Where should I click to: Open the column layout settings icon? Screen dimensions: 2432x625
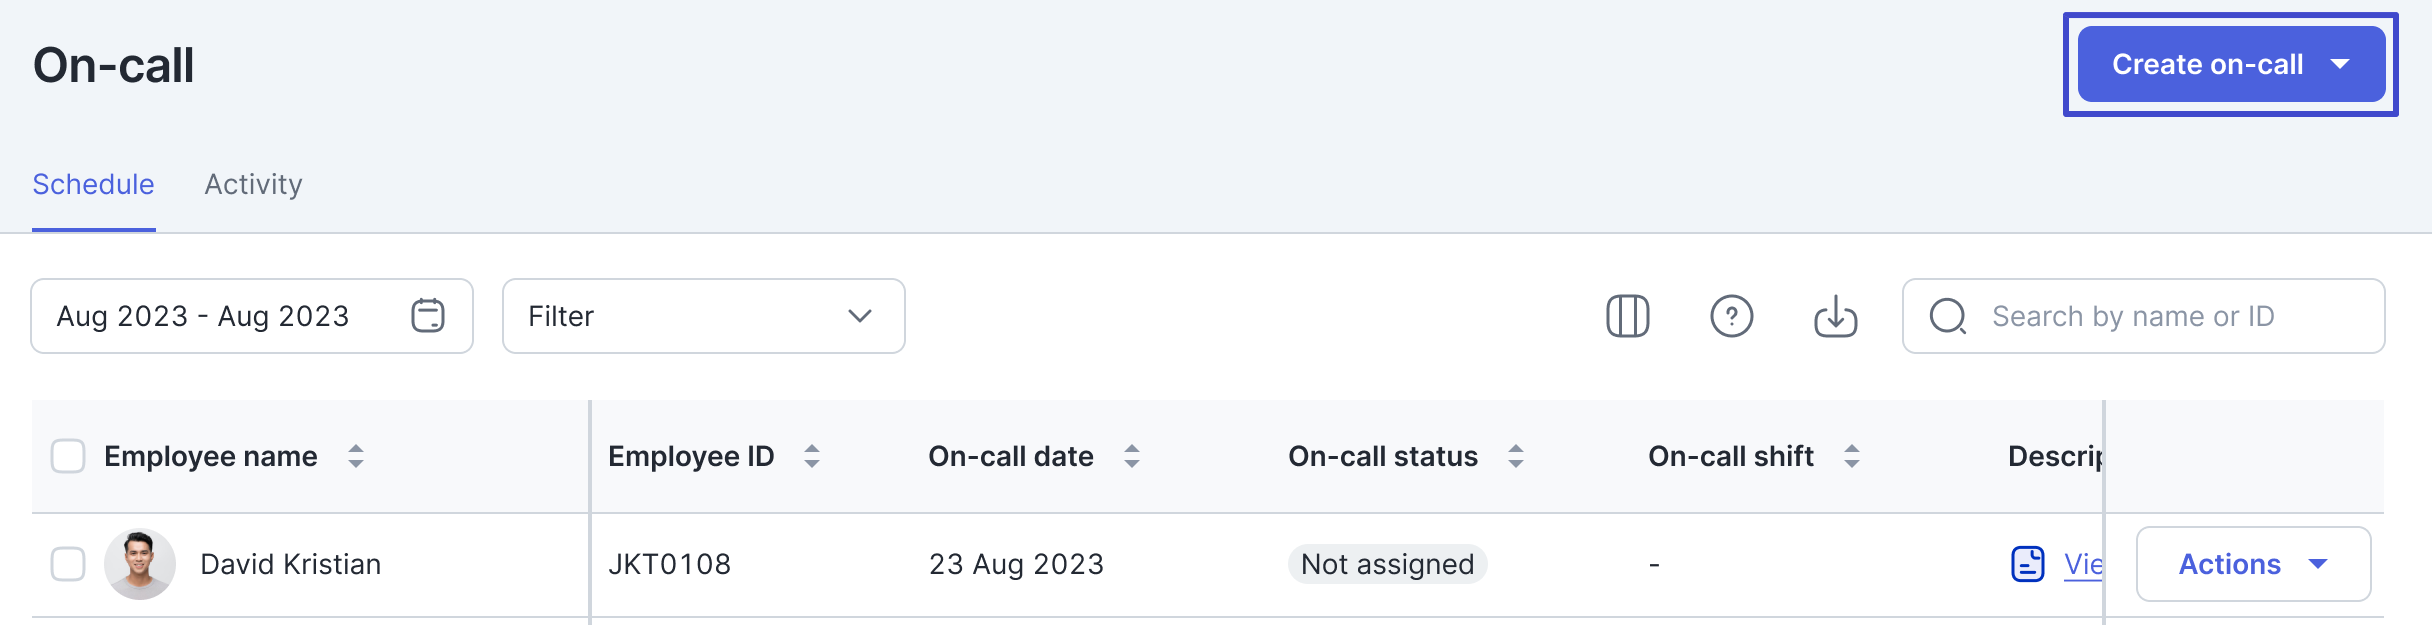tap(1627, 317)
